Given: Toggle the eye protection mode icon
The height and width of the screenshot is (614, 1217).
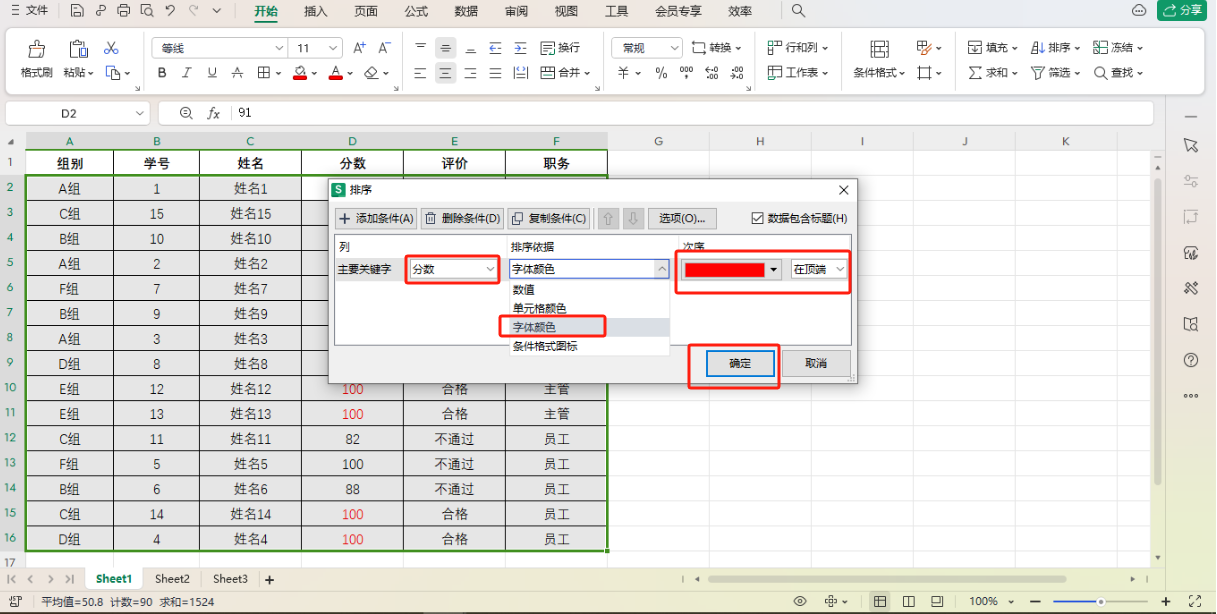Looking at the screenshot, I should point(799,601).
